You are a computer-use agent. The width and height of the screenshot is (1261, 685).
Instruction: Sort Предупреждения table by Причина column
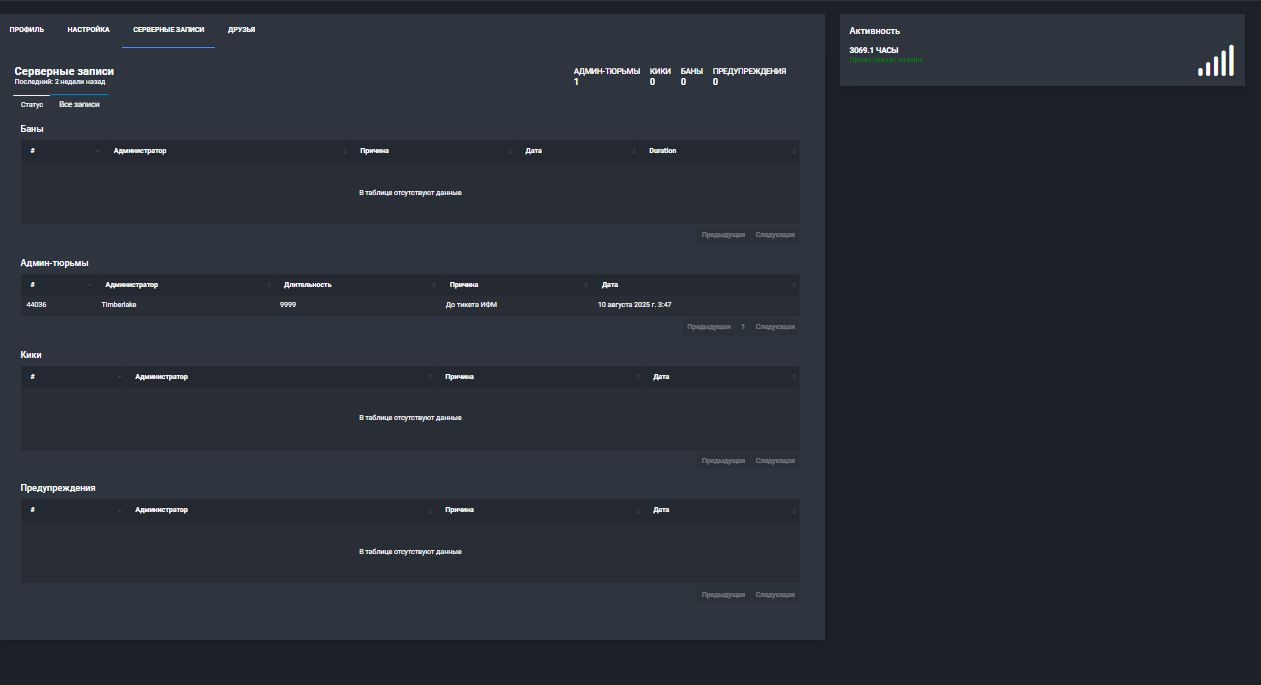pos(539,510)
